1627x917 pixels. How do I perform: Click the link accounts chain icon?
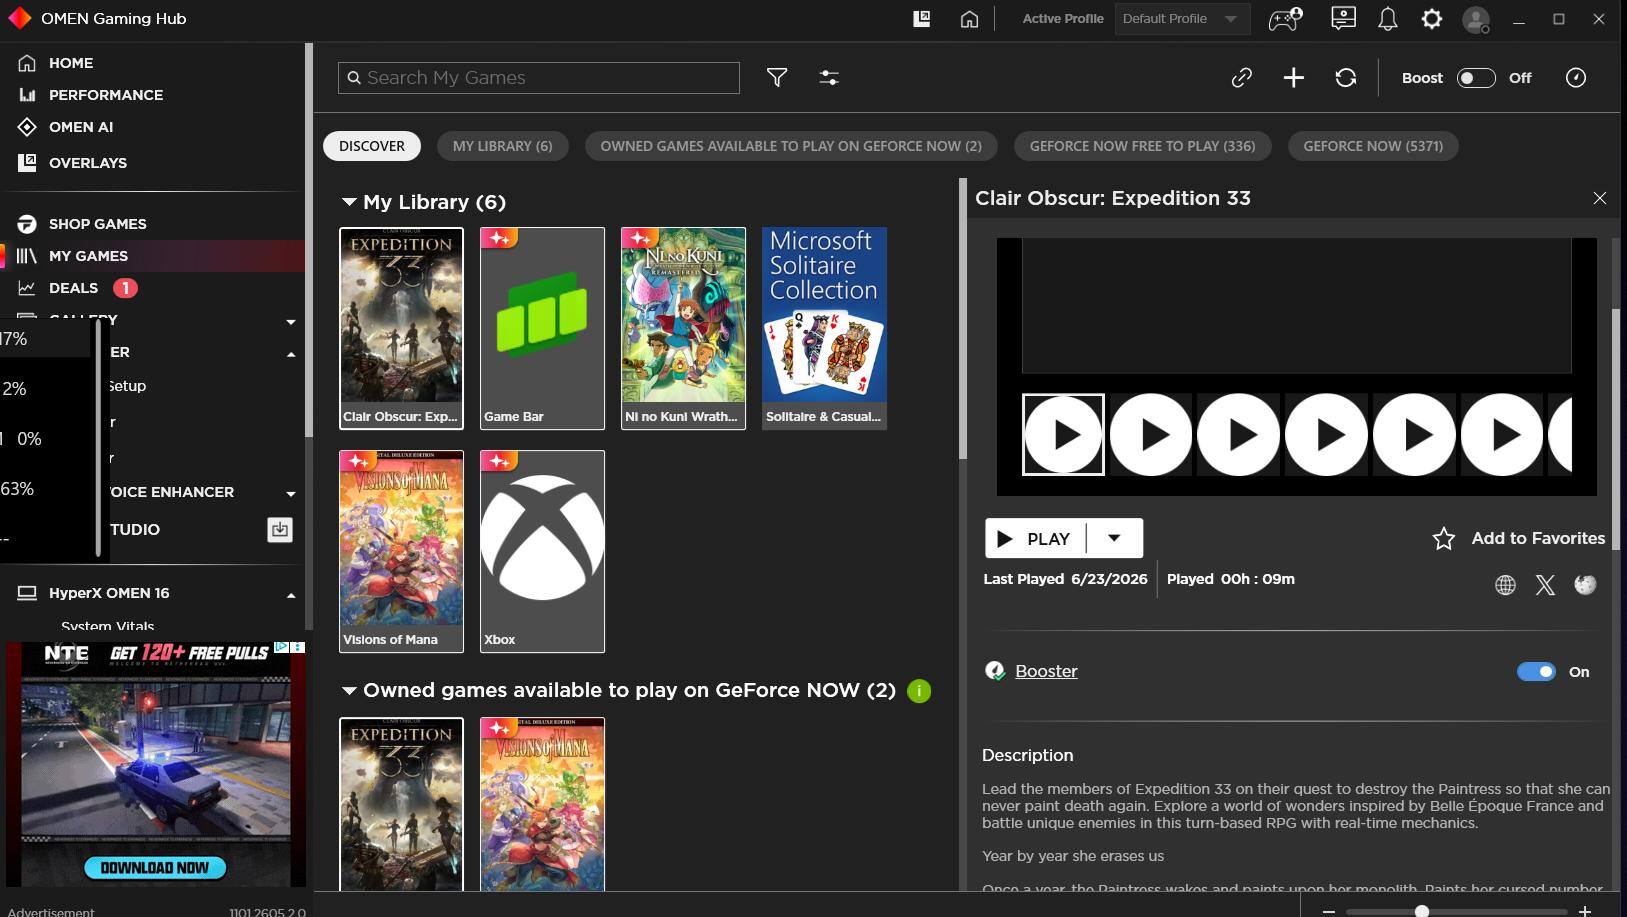[x=1242, y=78]
